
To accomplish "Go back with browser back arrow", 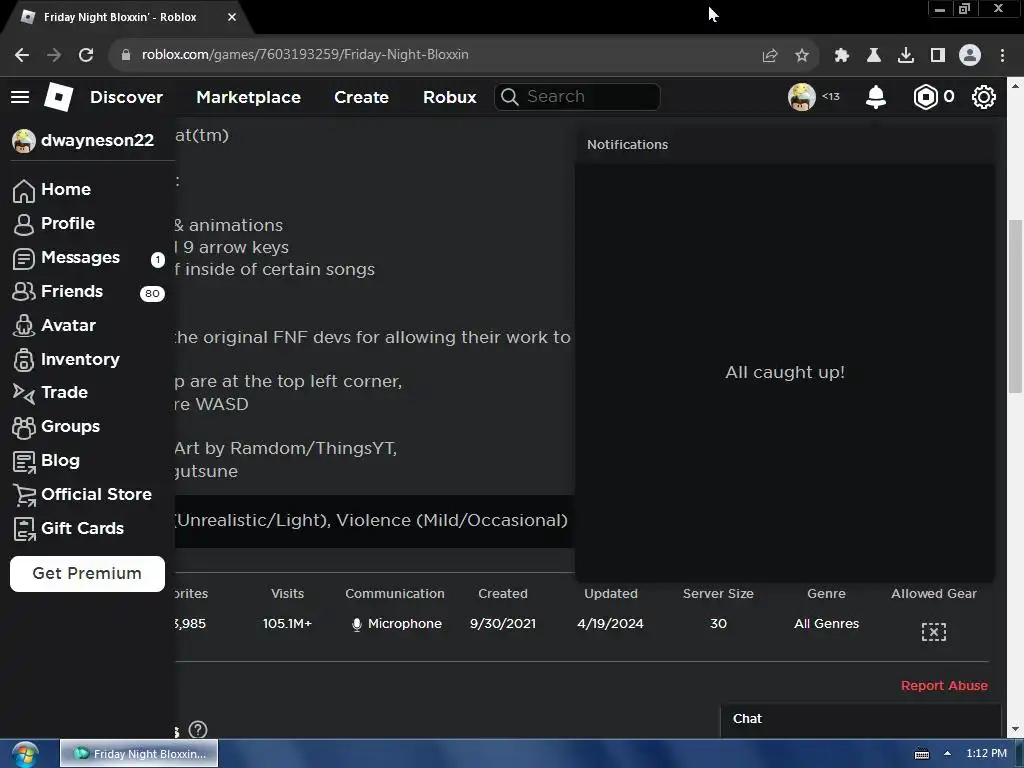I will [22, 55].
